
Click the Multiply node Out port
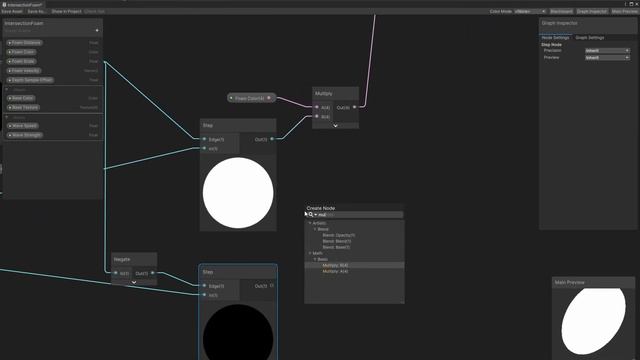[354, 107]
